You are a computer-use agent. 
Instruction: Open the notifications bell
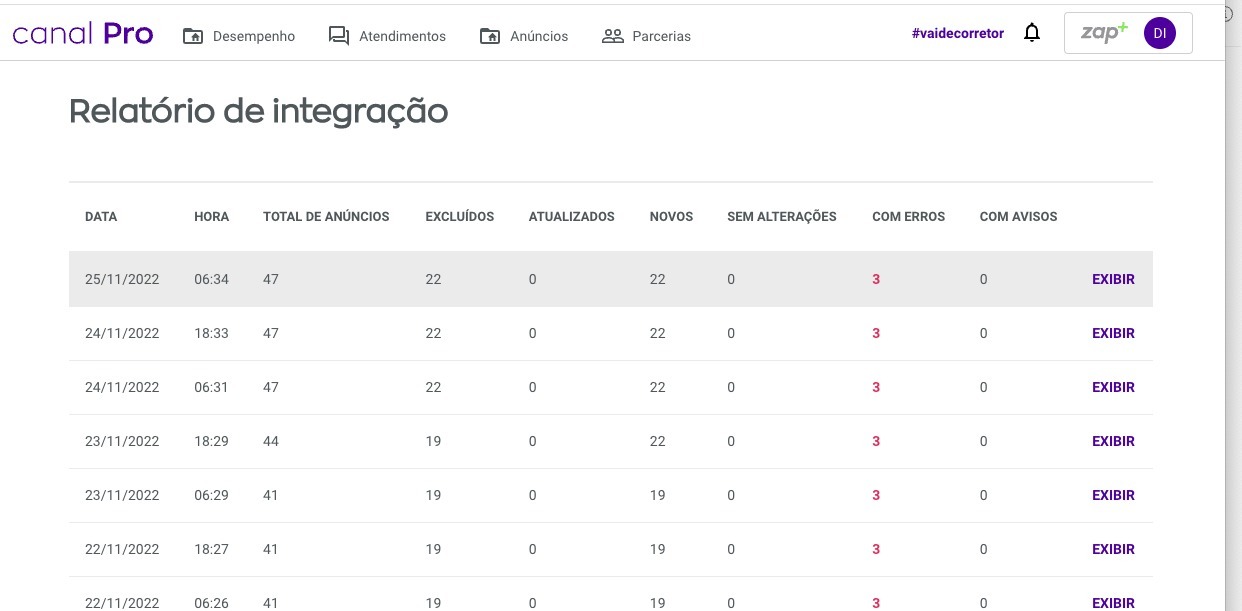1032,33
